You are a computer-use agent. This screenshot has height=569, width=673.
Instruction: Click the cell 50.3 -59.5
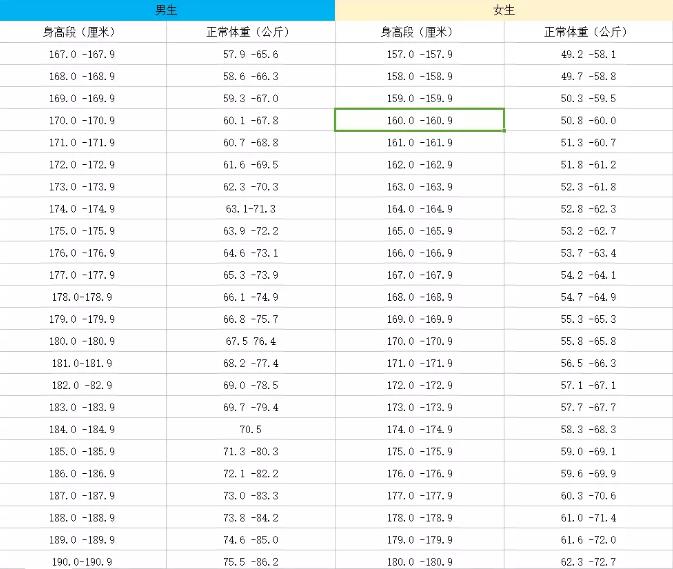[x=588, y=98]
